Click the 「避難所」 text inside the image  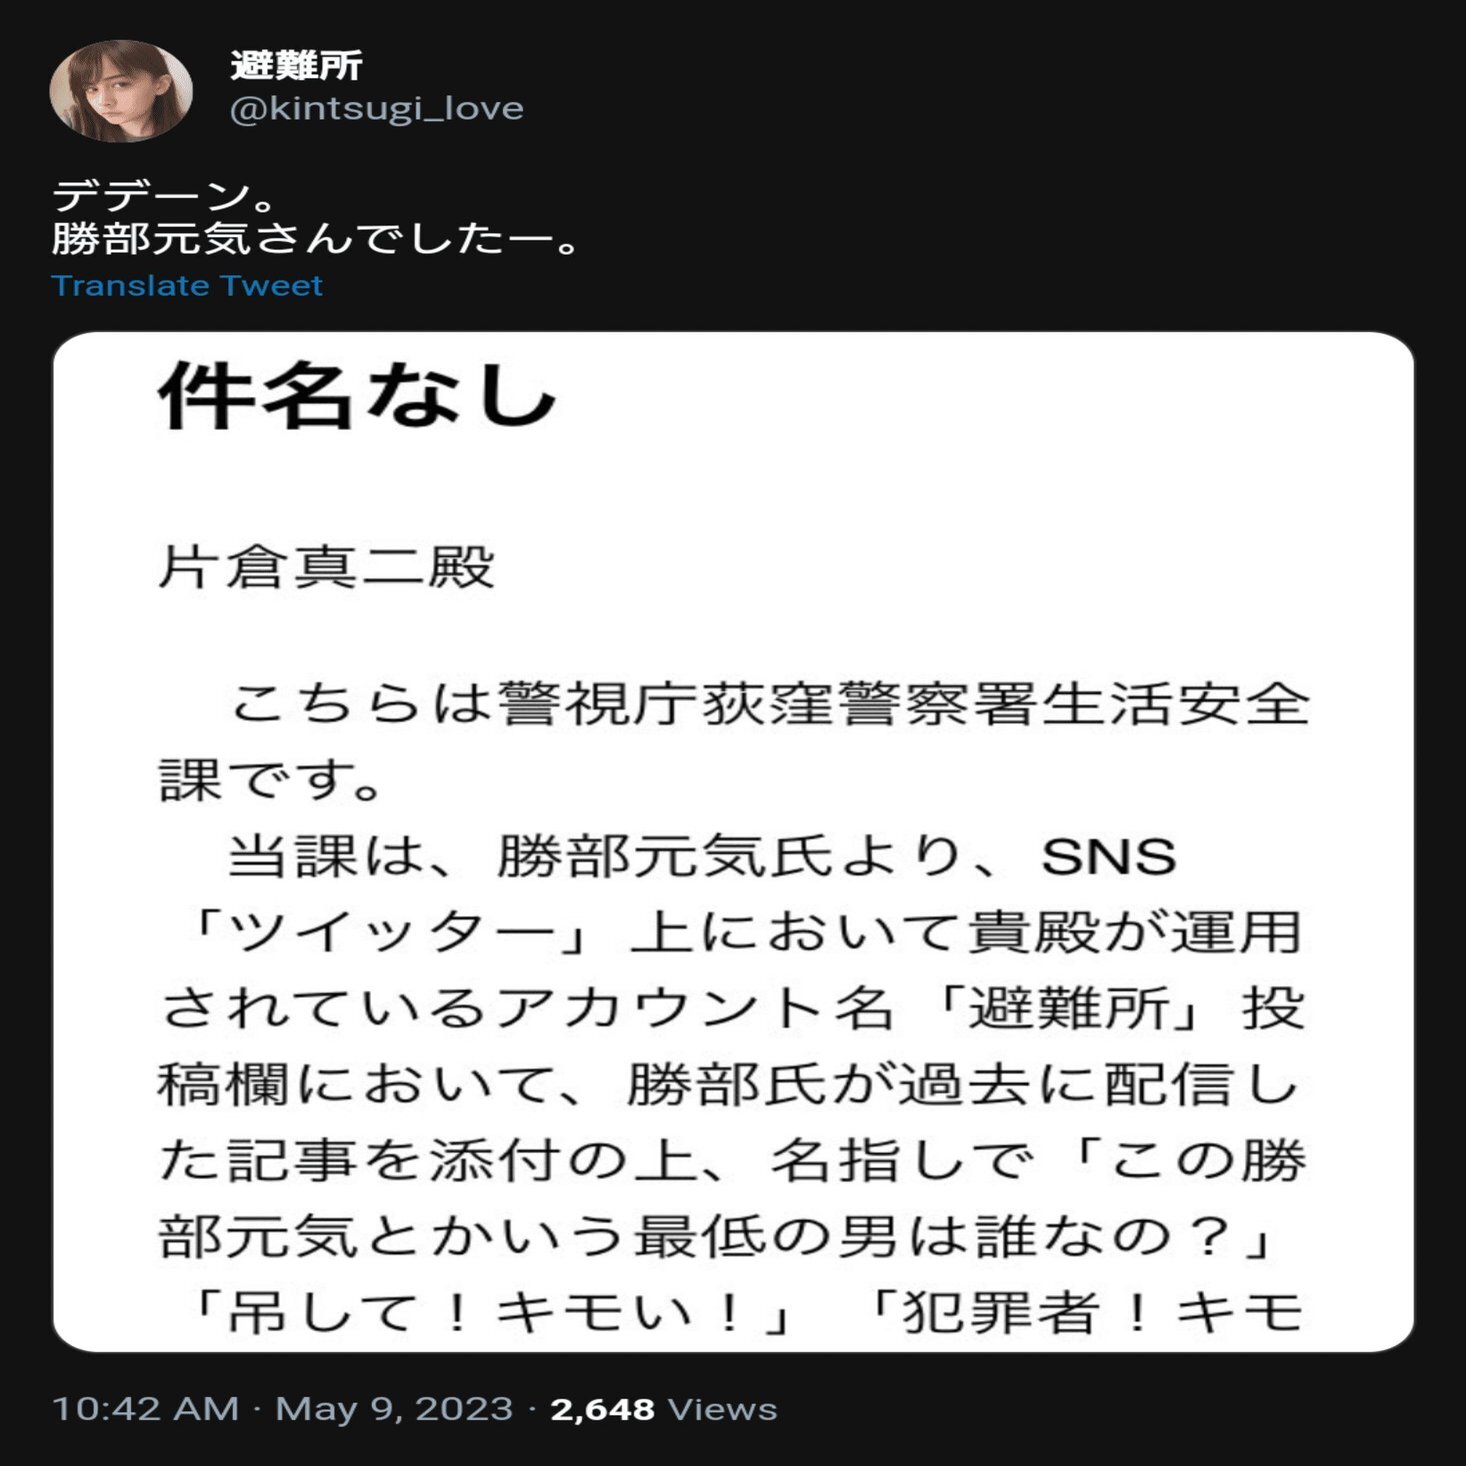coord(1070,1008)
